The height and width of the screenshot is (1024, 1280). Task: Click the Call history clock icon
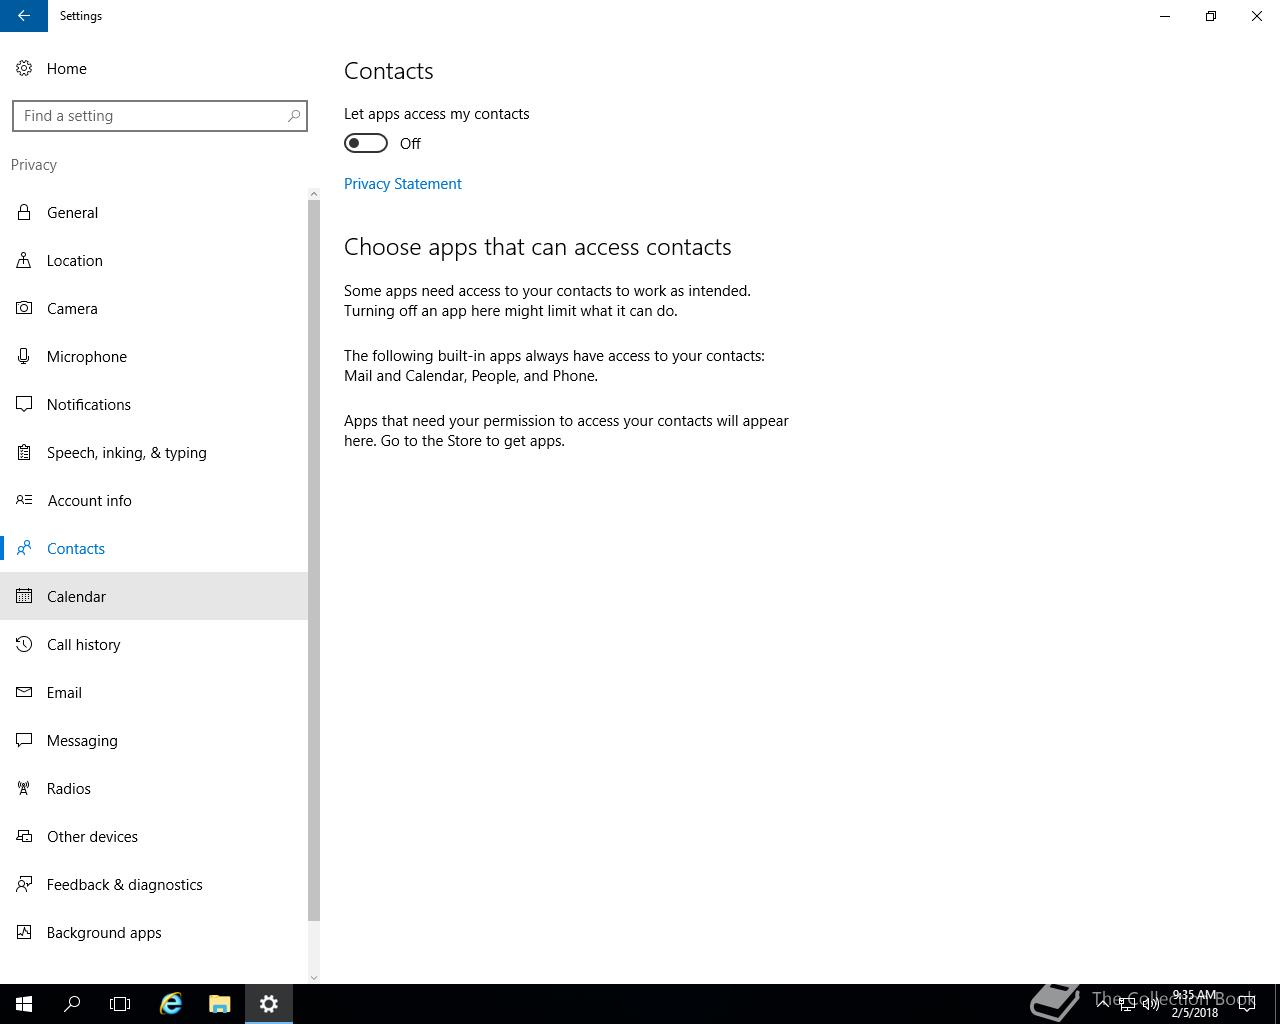point(24,644)
